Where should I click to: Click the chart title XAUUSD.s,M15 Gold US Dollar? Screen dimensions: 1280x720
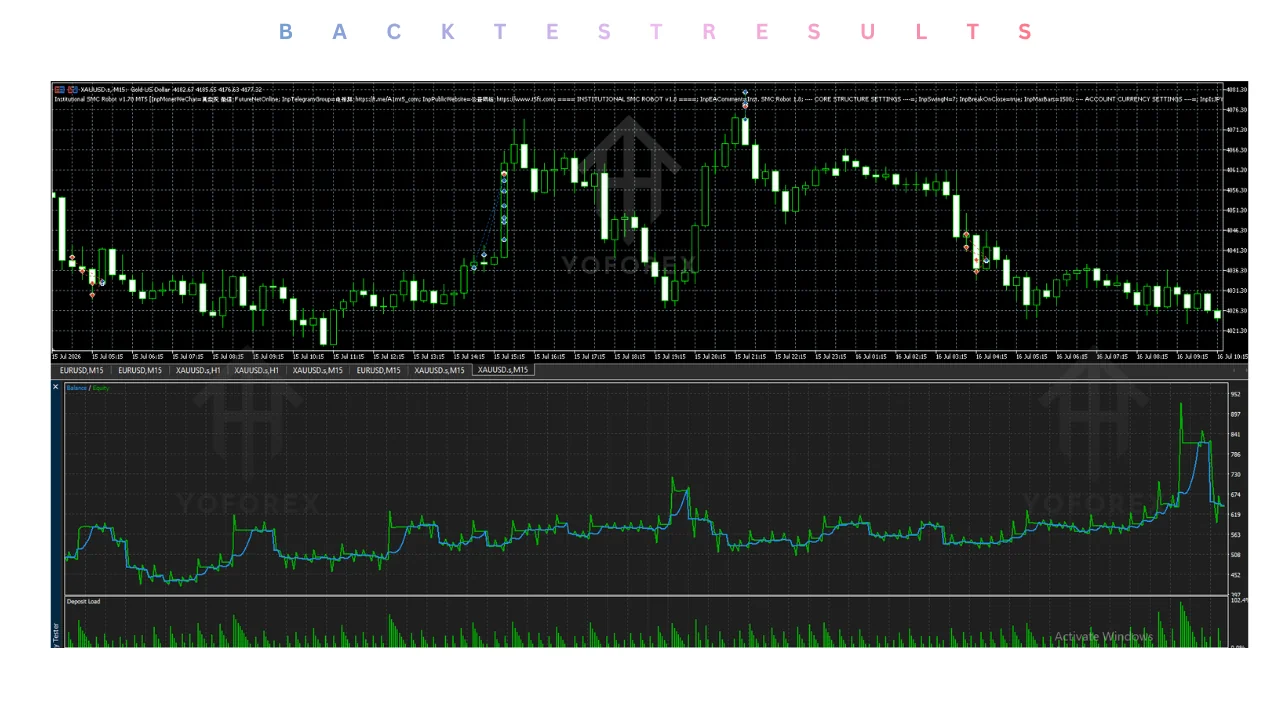click(x=127, y=90)
